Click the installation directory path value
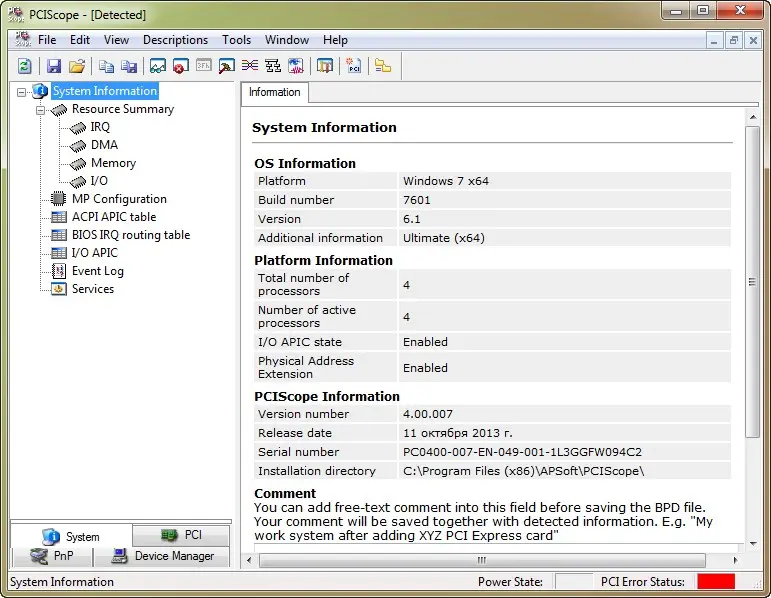The image size is (771, 598). pos(523,471)
